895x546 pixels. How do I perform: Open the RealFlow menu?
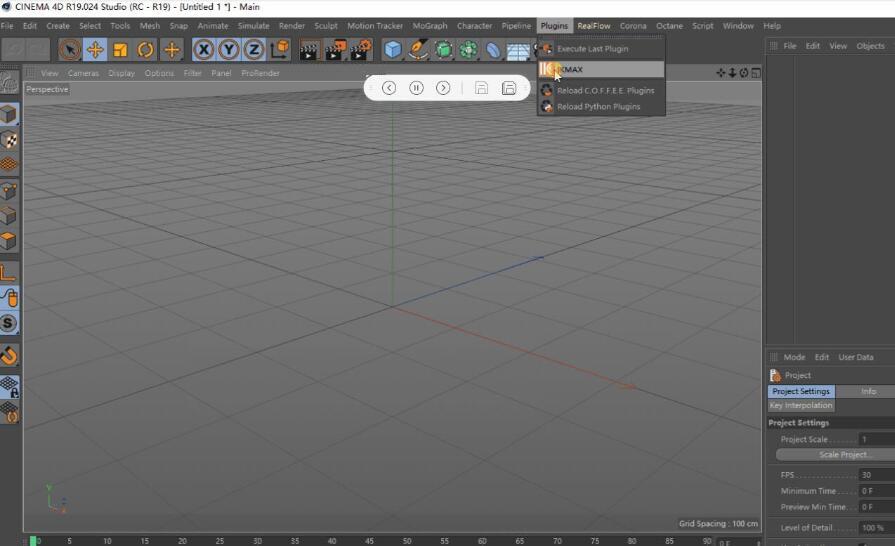tap(594, 26)
